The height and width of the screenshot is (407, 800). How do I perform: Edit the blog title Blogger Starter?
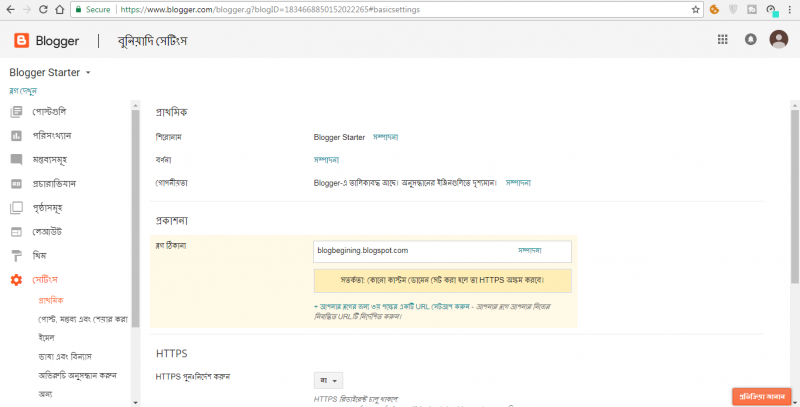(385, 137)
